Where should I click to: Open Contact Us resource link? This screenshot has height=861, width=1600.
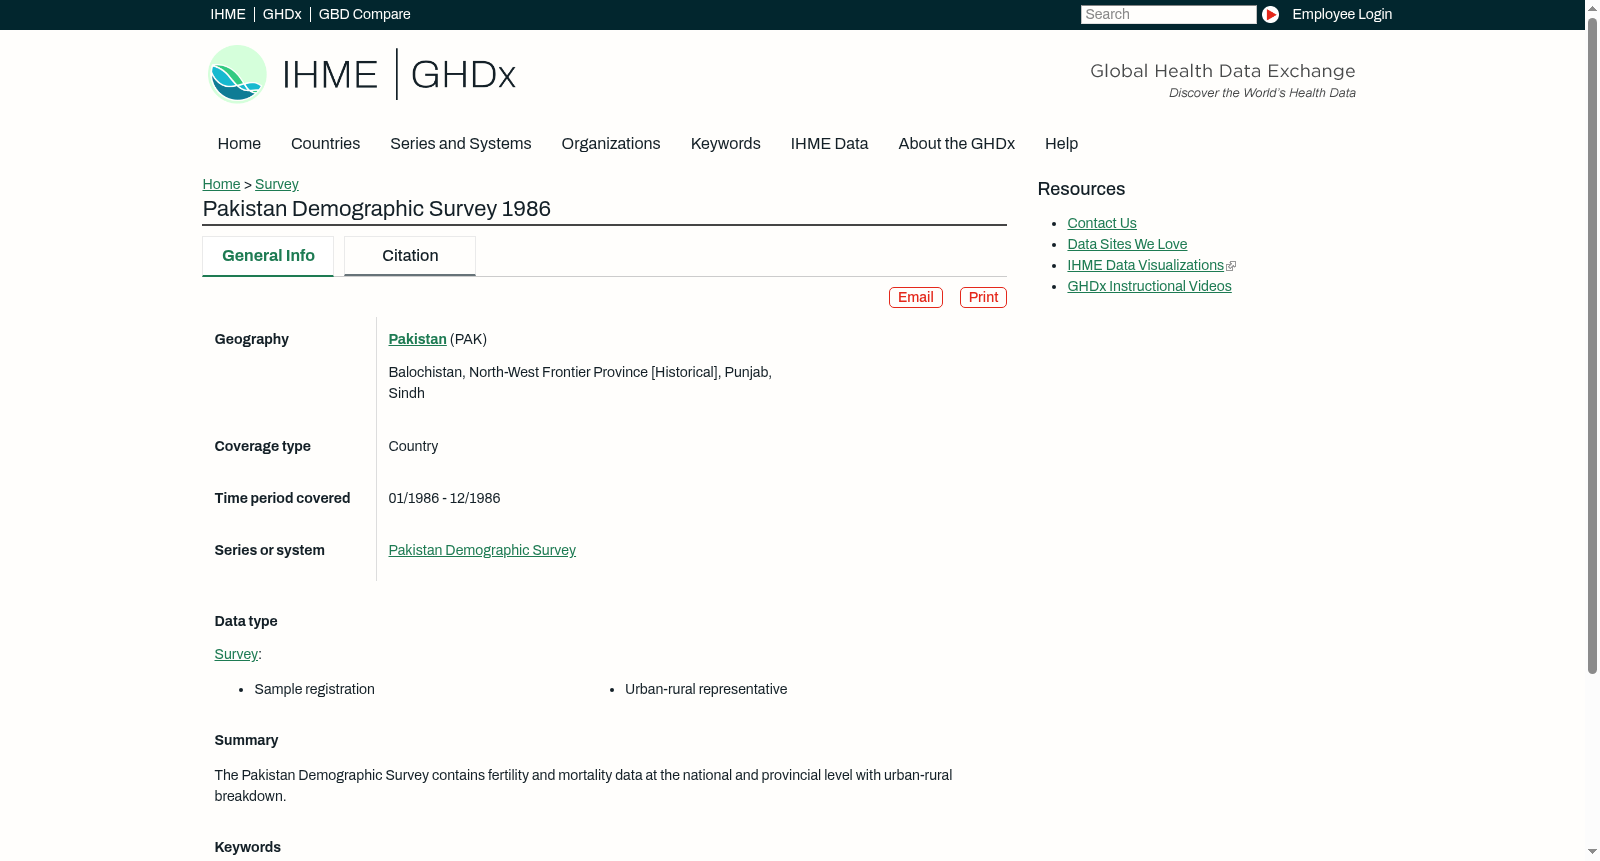(1102, 223)
